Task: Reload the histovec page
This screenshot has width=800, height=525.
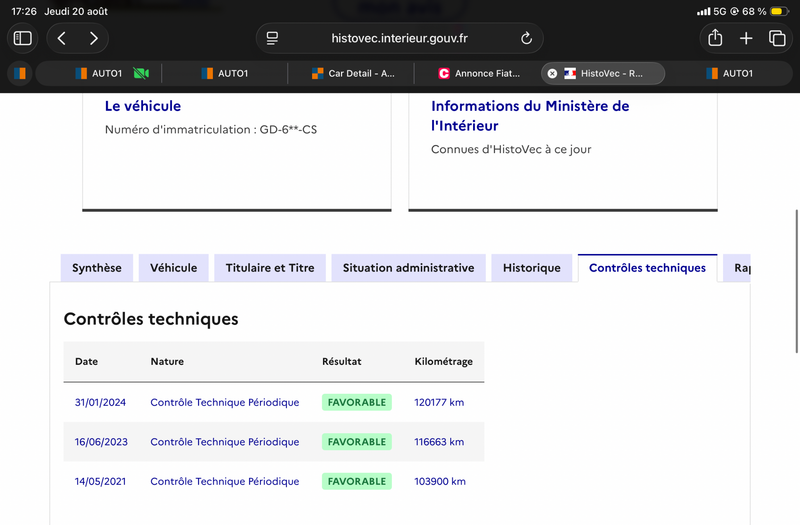Action: (526, 38)
